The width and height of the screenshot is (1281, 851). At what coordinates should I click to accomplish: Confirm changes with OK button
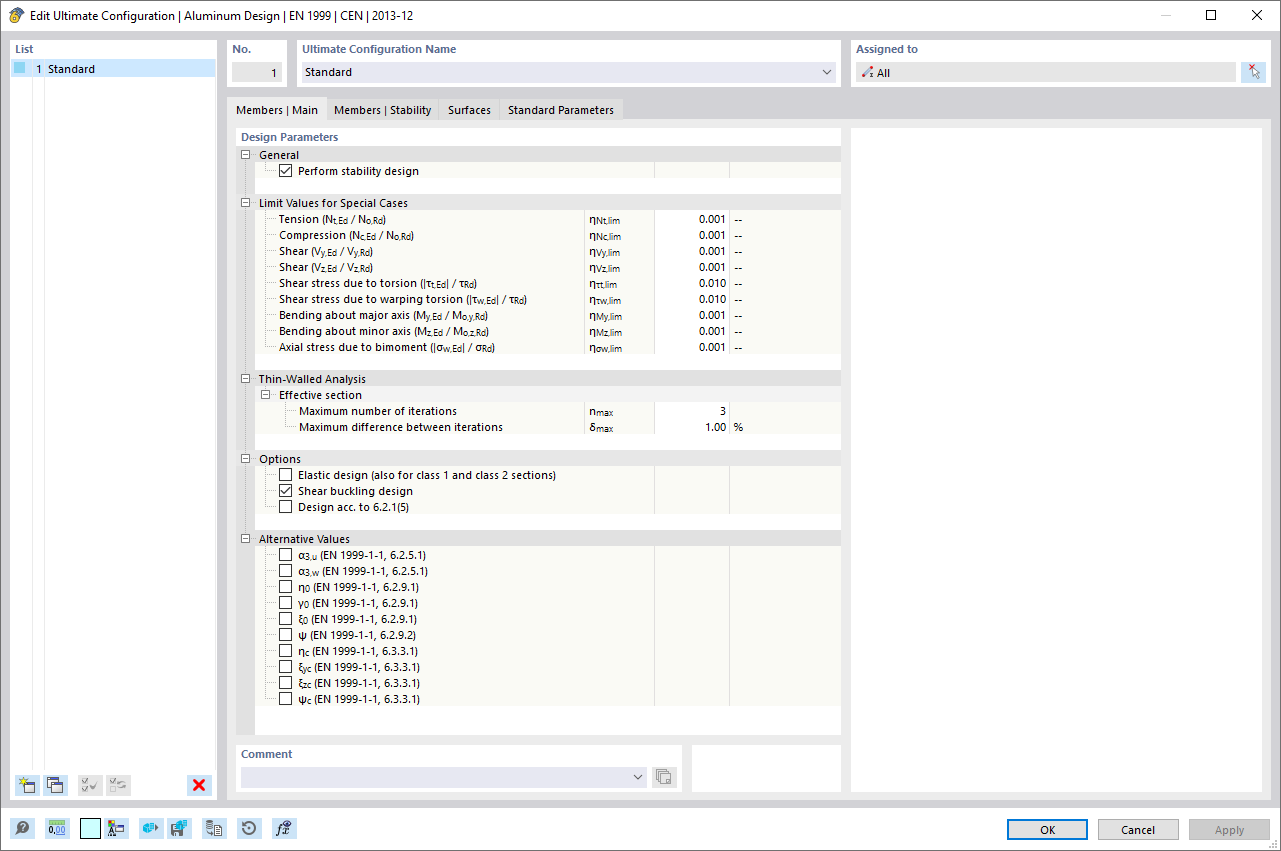[x=1046, y=829]
